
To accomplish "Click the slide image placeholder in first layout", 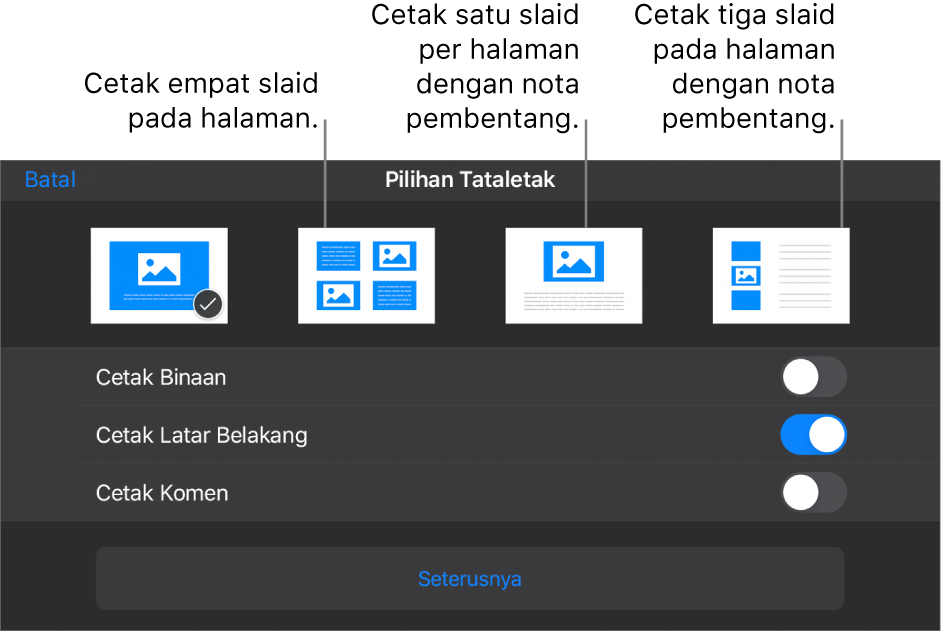I will tap(159, 270).
